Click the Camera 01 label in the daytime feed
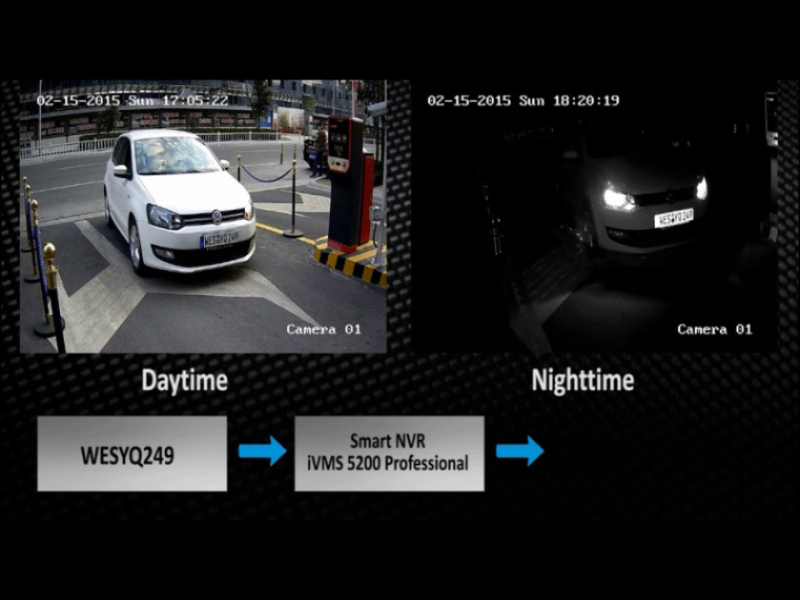This screenshot has width=800, height=600. (324, 330)
